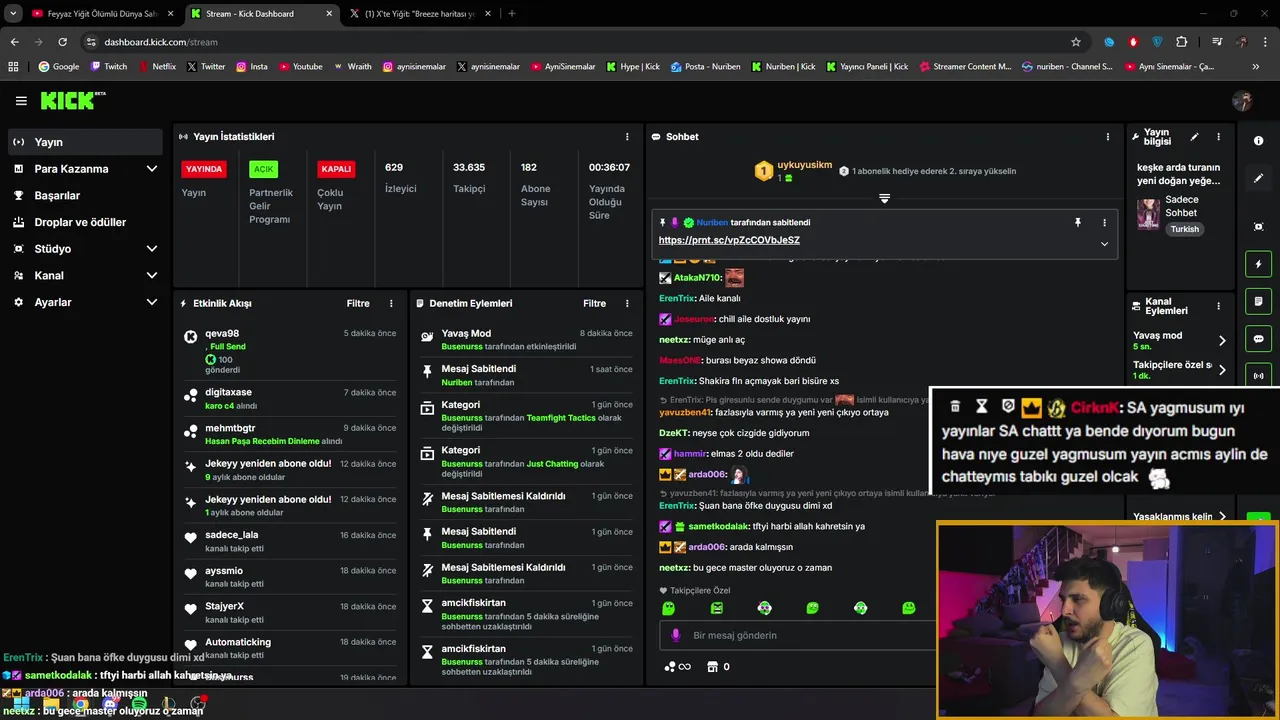Open the Etkinlik Akışı three-dot menu
Image resolution: width=1280 pixels, height=720 pixels.
tap(391, 303)
